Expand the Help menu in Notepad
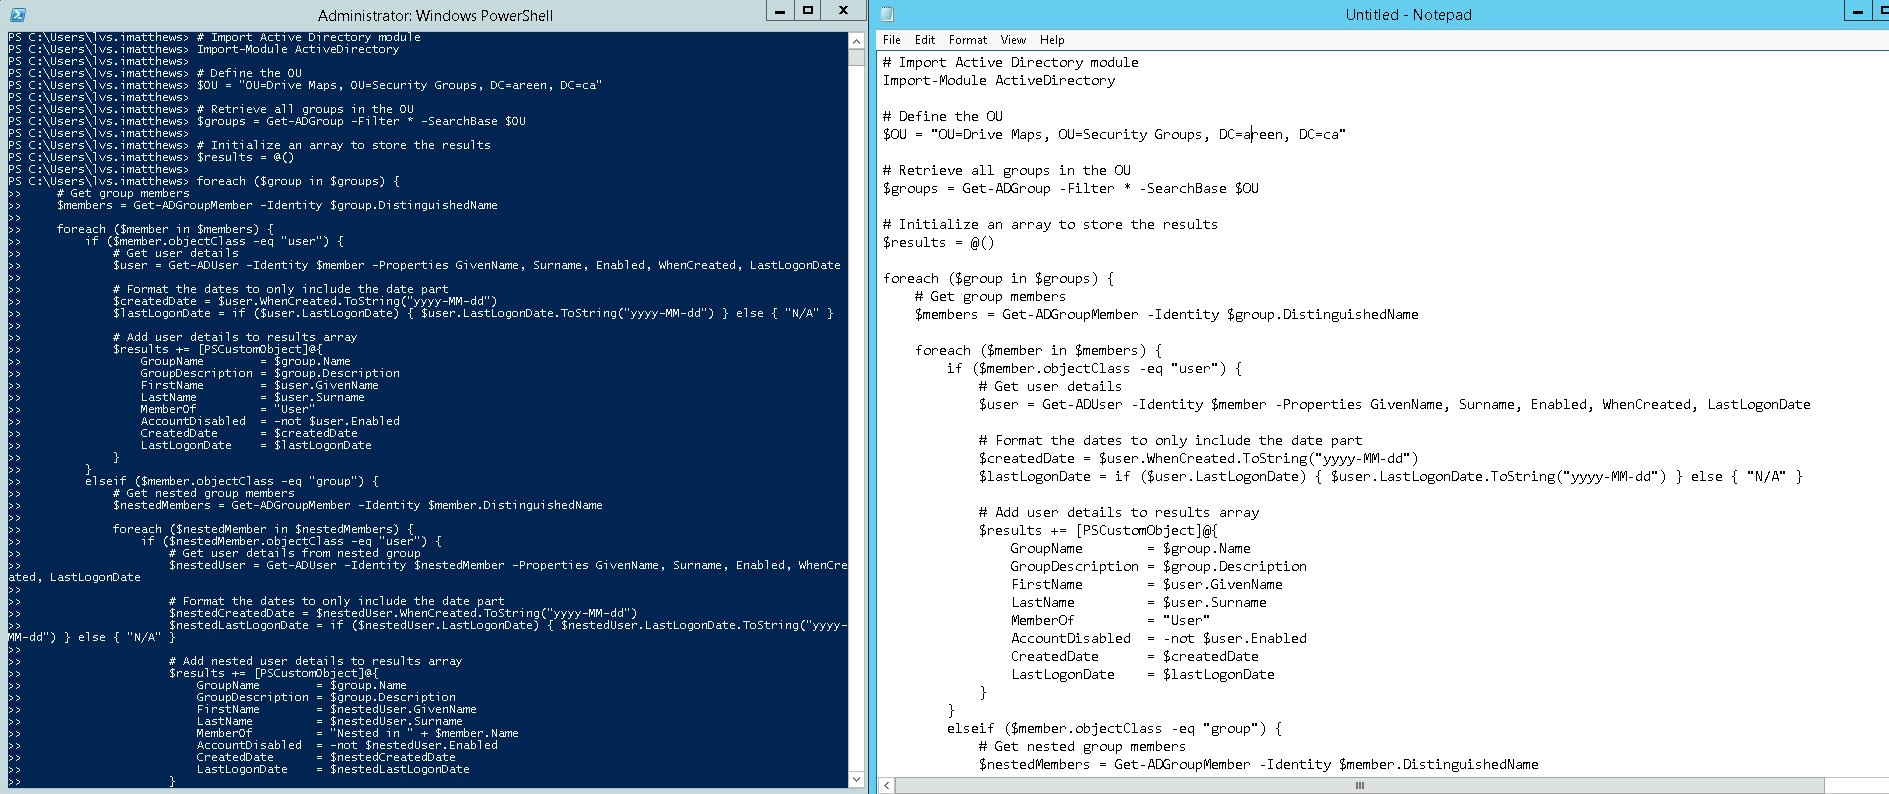 point(1052,40)
